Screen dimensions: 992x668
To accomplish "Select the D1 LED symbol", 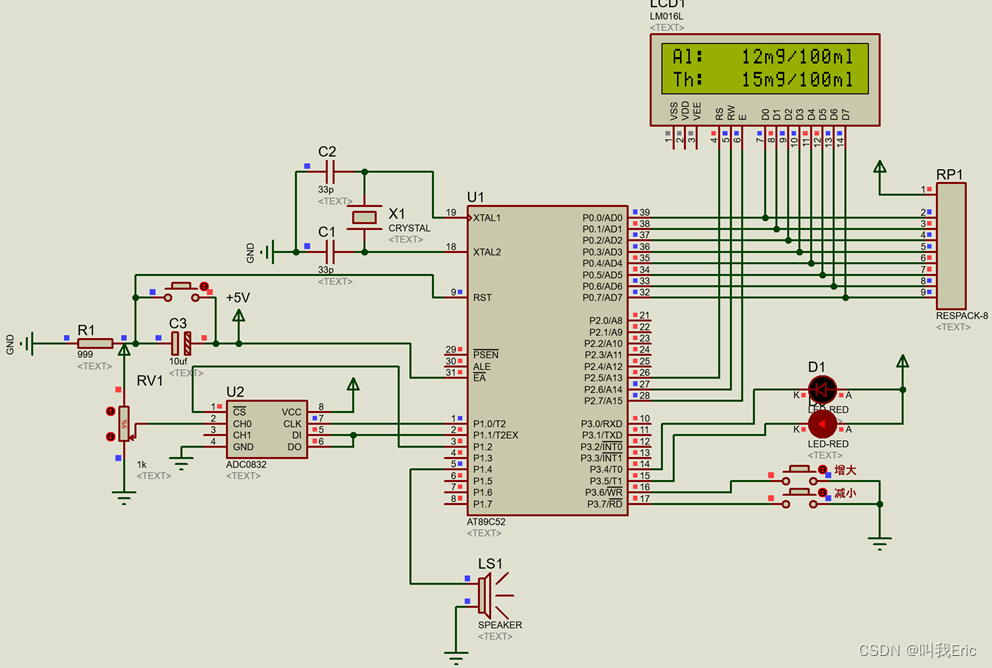I will (x=822, y=390).
